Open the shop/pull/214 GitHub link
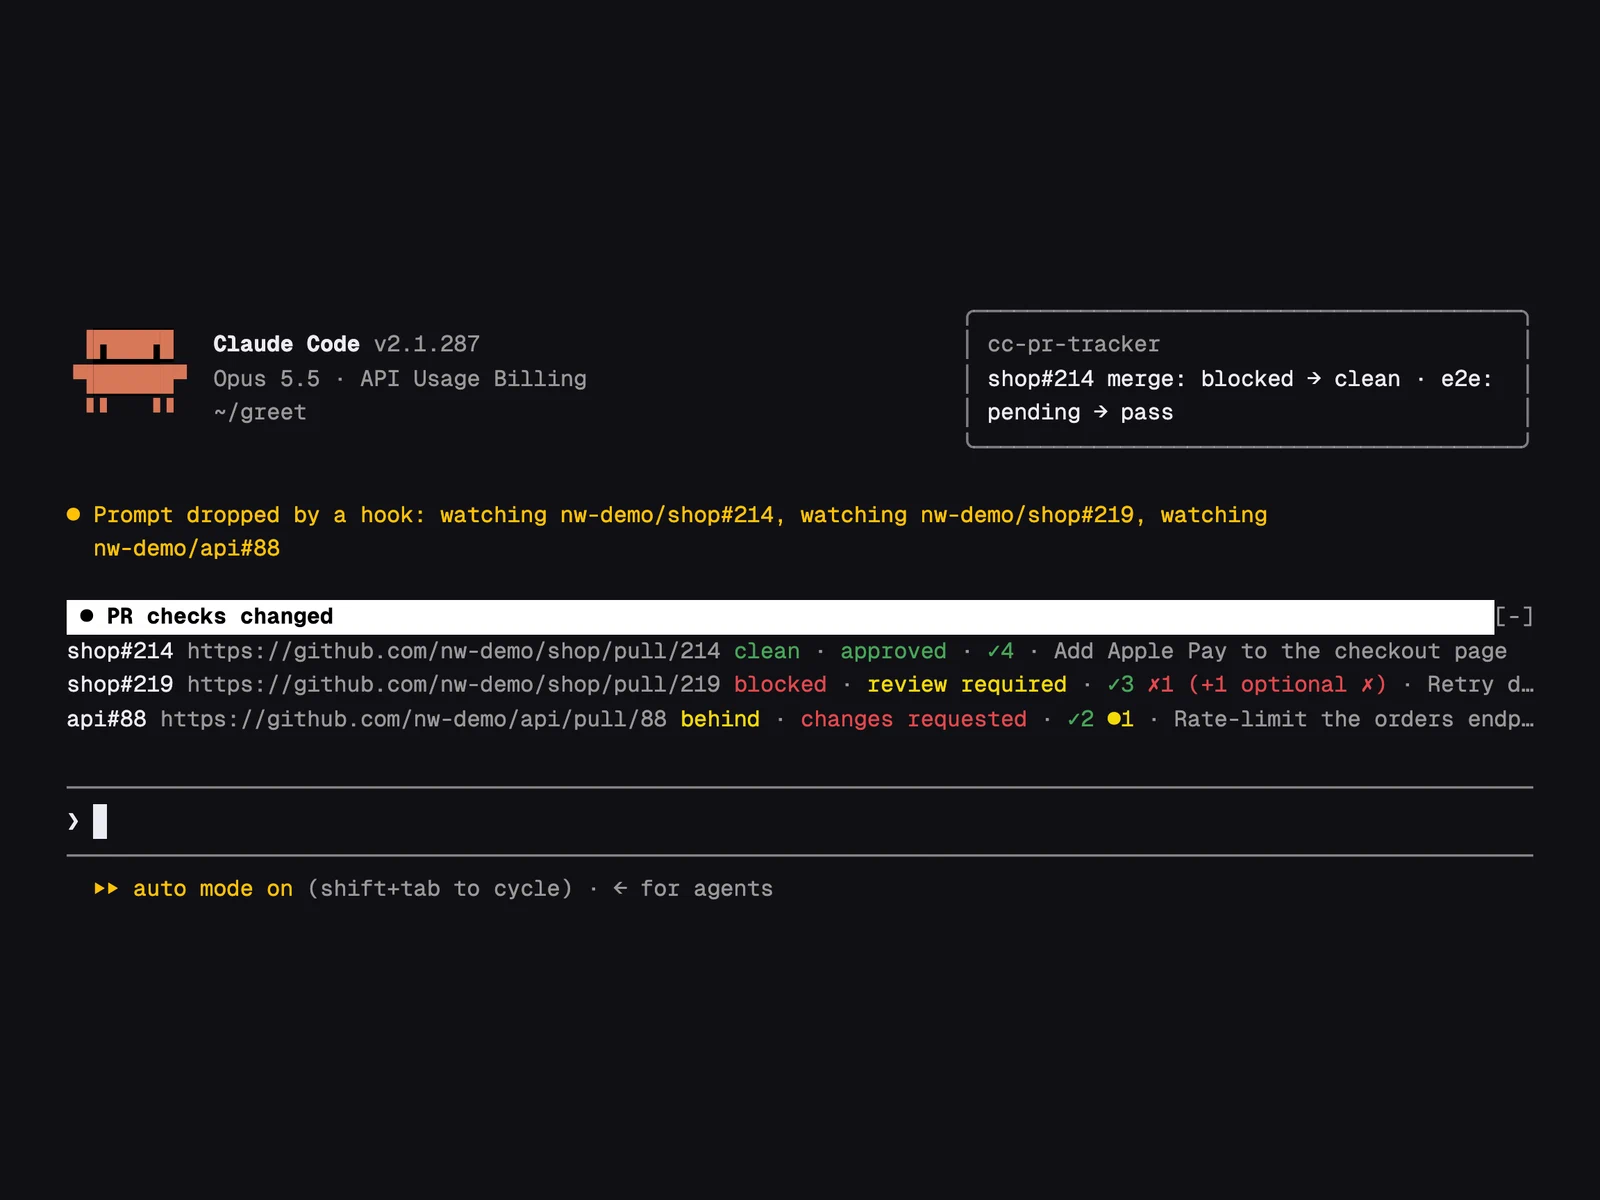Image resolution: width=1600 pixels, height=1200 pixels. [x=453, y=651]
